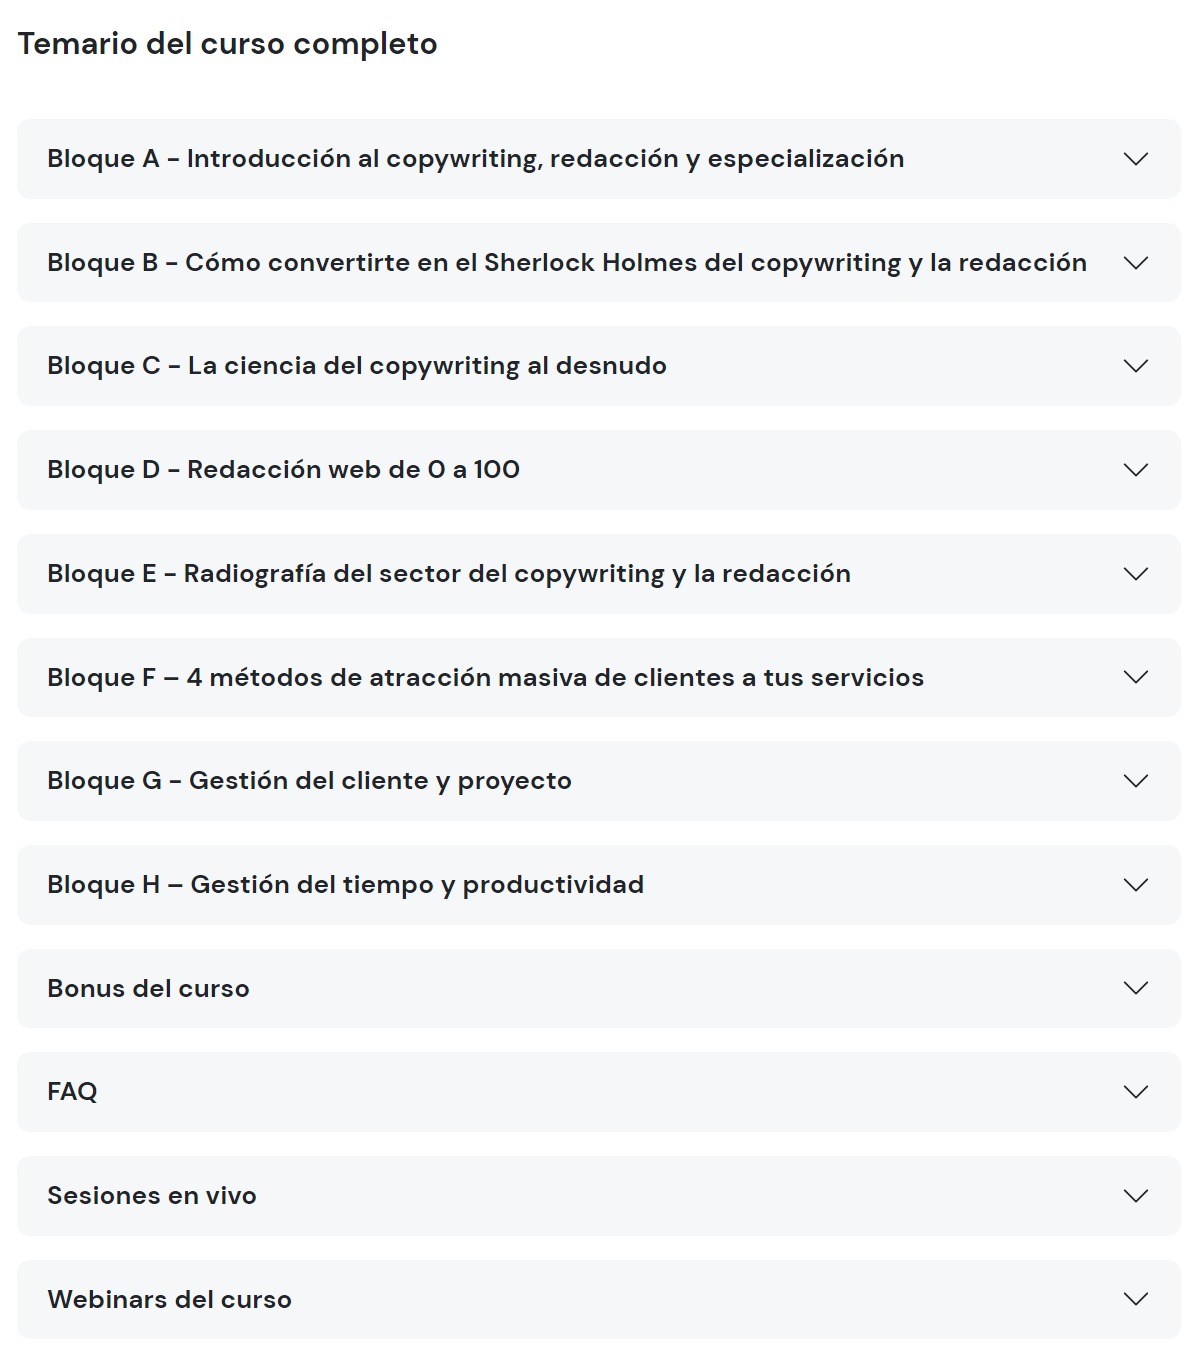The height and width of the screenshot is (1359, 1204).
Task: Click the FAQ row's down arrow
Action: (x=1135, y=1092)
